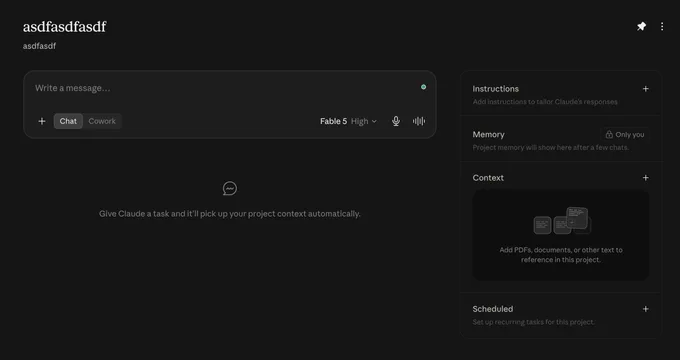This screenshot has height=360, width=680.
Task: Switch to Chat mode
Action: point(68,121)
